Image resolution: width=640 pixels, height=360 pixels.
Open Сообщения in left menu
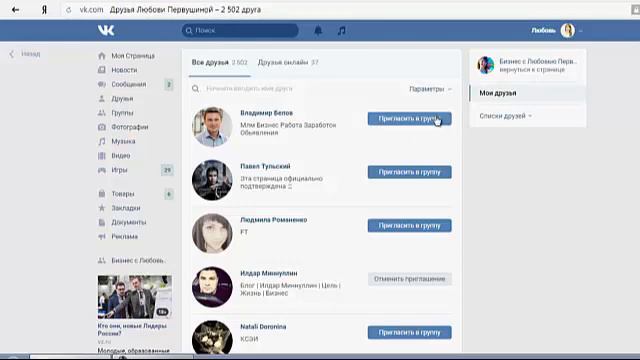point(128,84)
